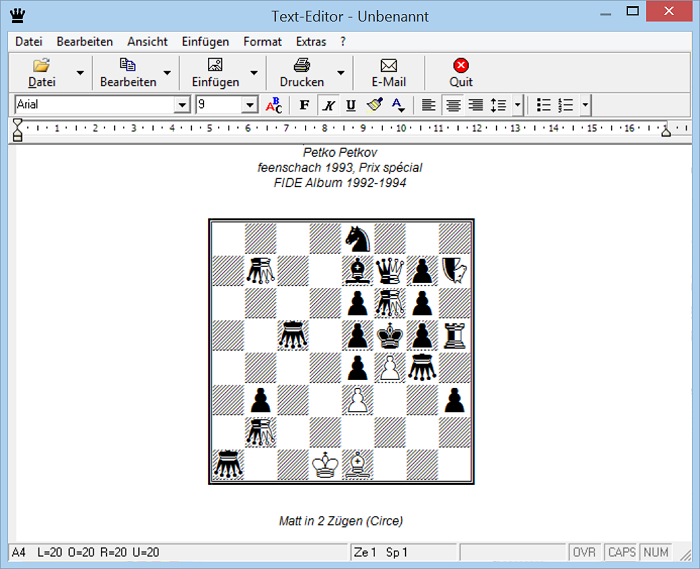
Task: Expand the Arial font dropdown arrow
Action: [182, 105]
